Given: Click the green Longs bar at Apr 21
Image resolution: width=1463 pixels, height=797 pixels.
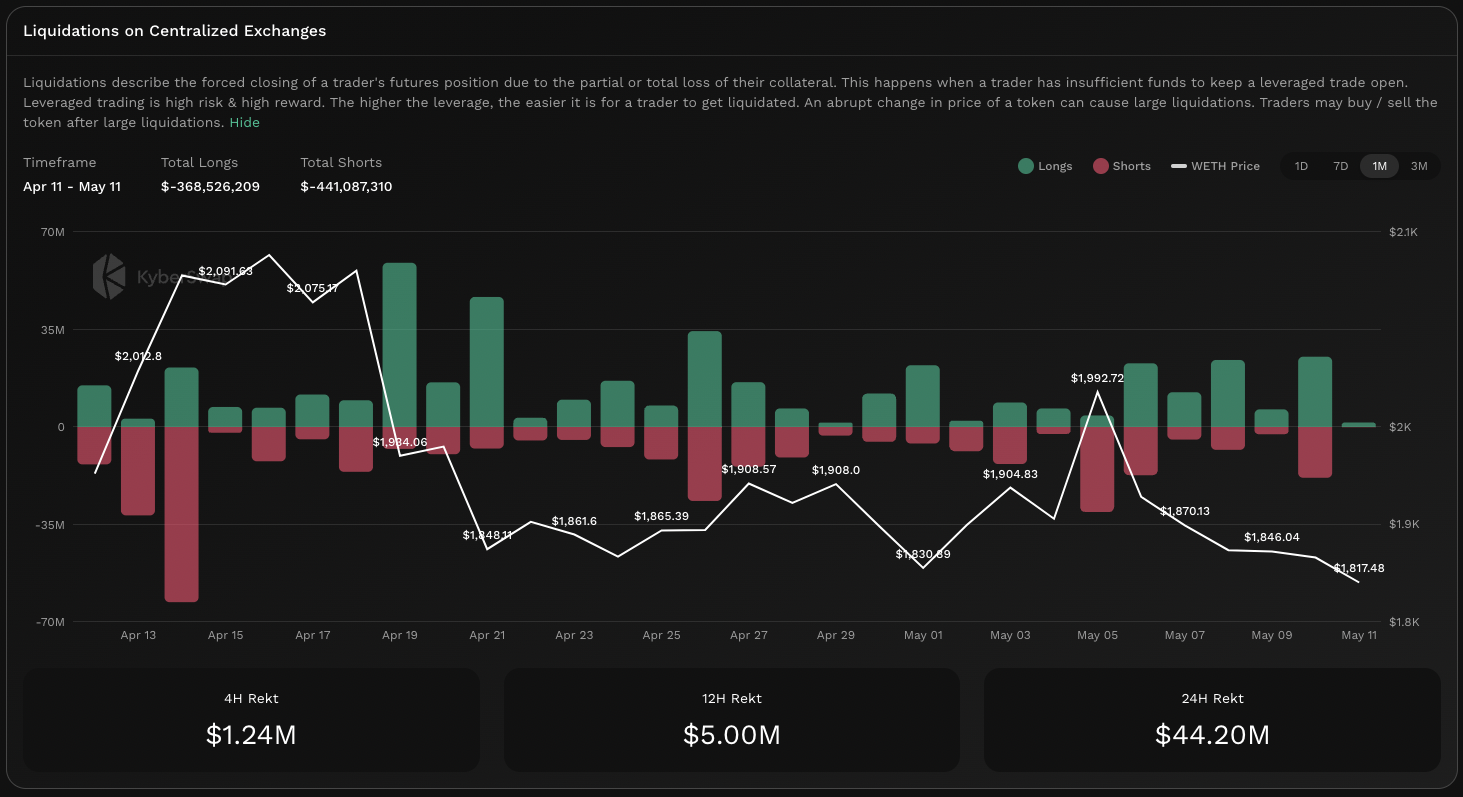Looking at the screenshot, I should point(486,361).
